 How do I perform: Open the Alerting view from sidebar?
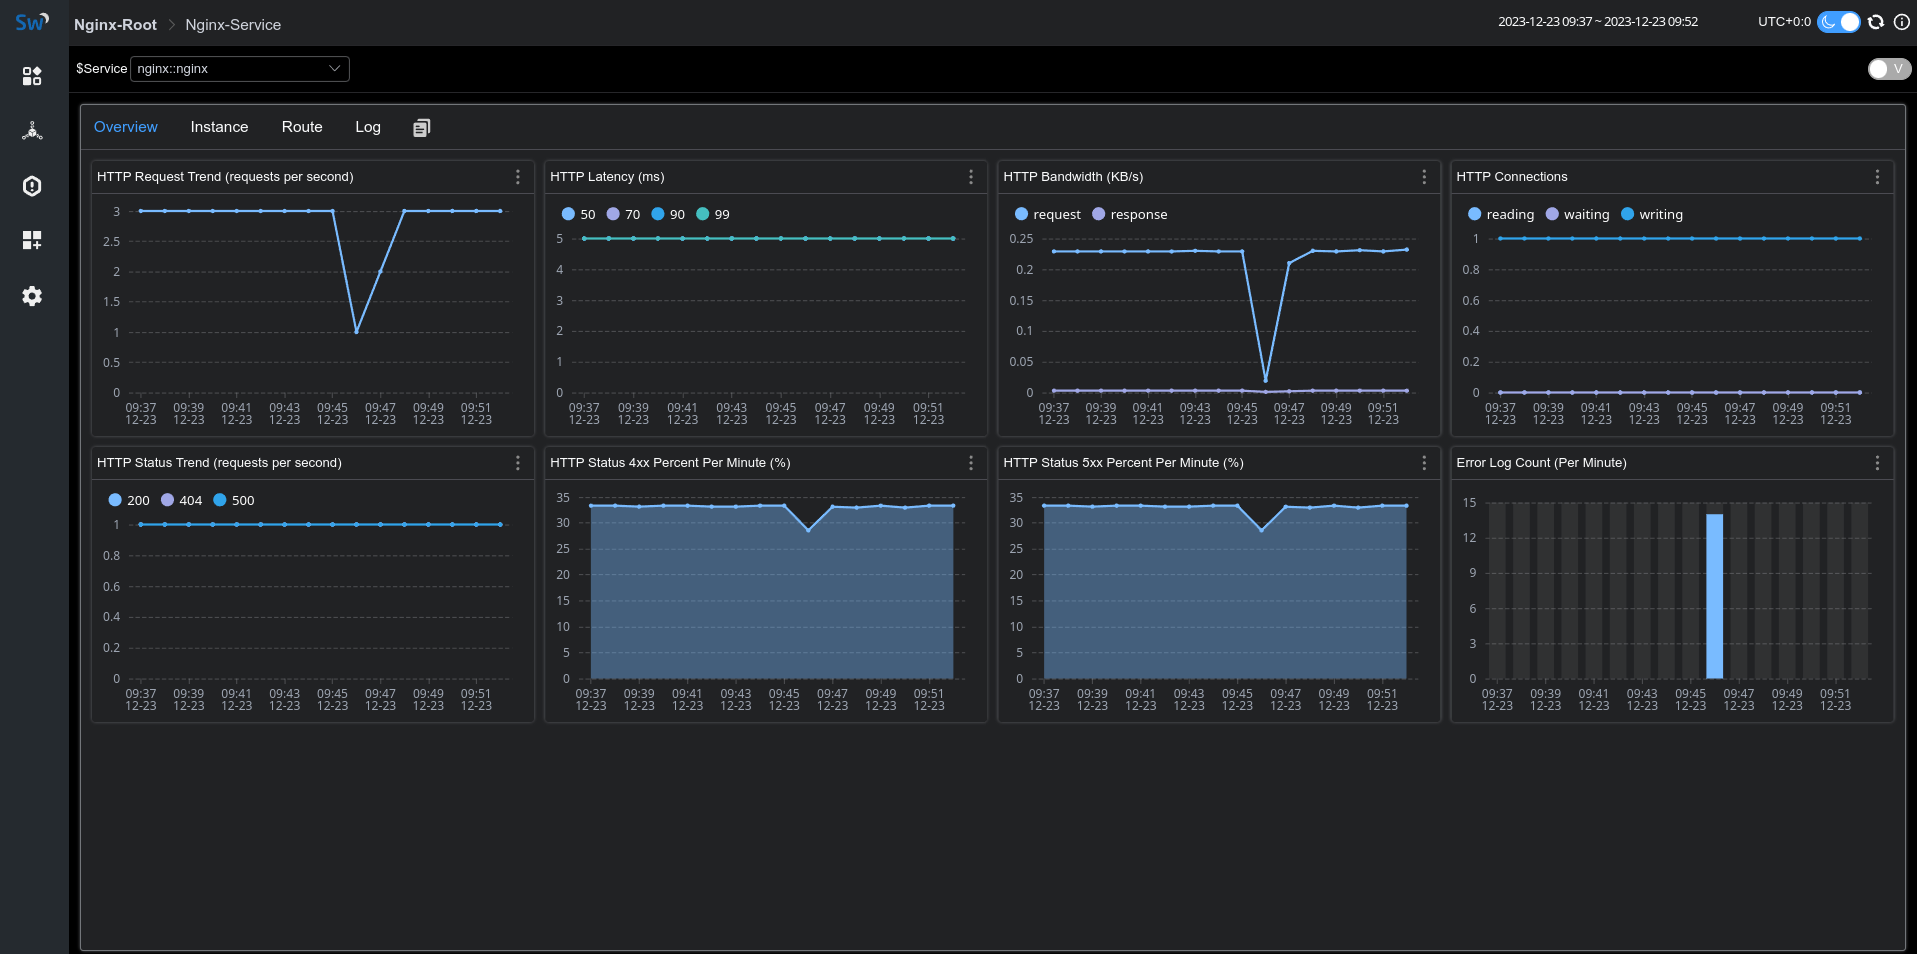pos(32,186)
